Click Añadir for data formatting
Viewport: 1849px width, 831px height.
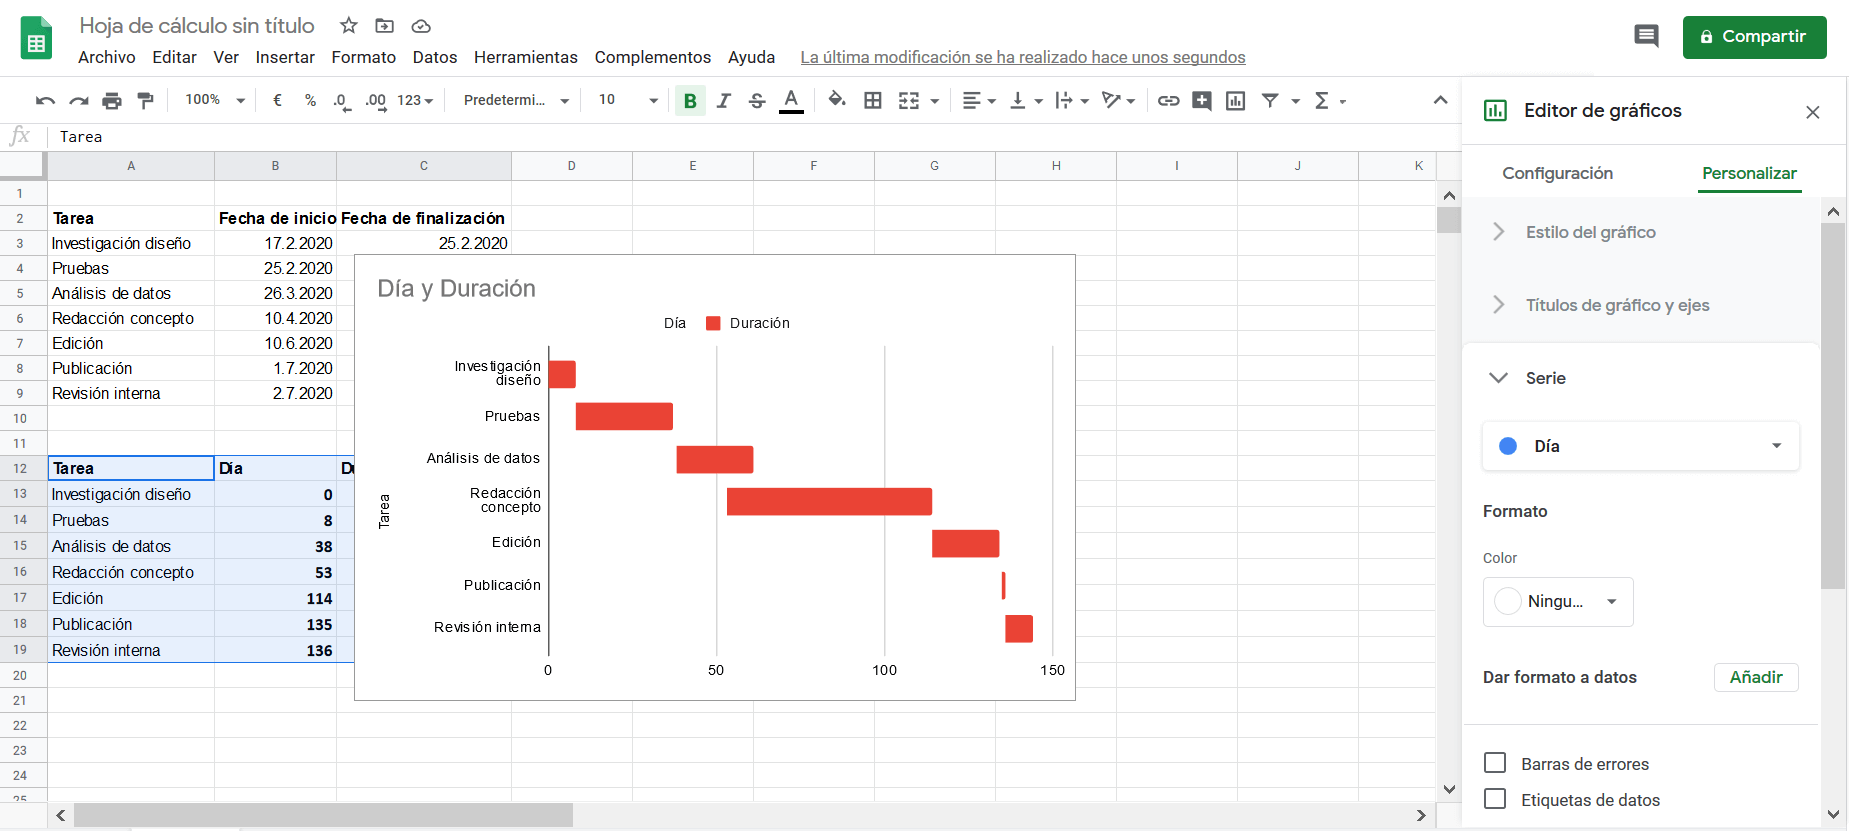pos(1756,677)
